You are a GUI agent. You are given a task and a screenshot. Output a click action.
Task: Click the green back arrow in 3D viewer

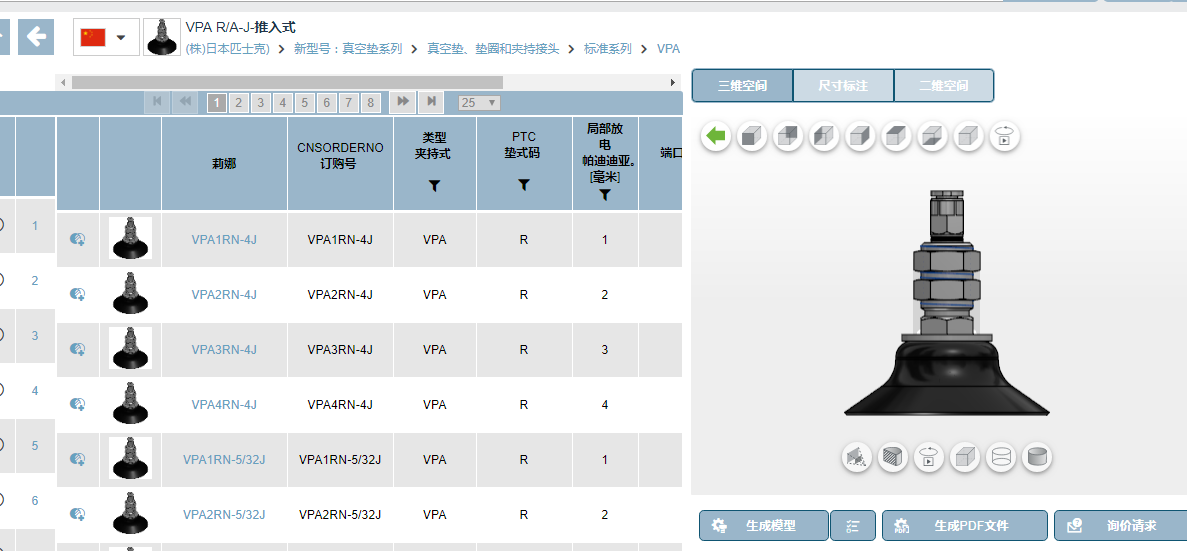point(715,137)
